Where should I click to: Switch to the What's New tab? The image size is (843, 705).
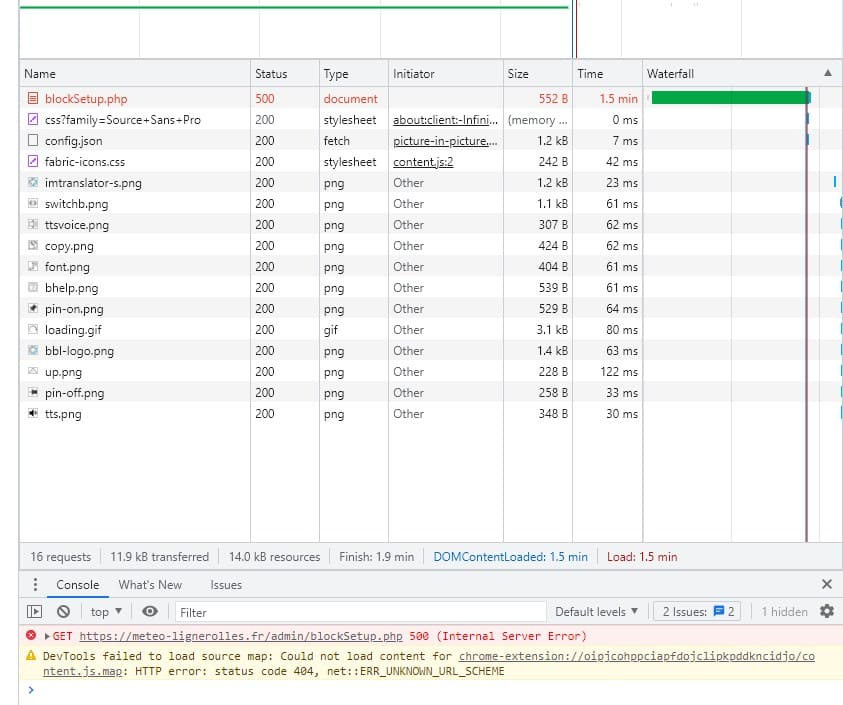tap(150, 585)
